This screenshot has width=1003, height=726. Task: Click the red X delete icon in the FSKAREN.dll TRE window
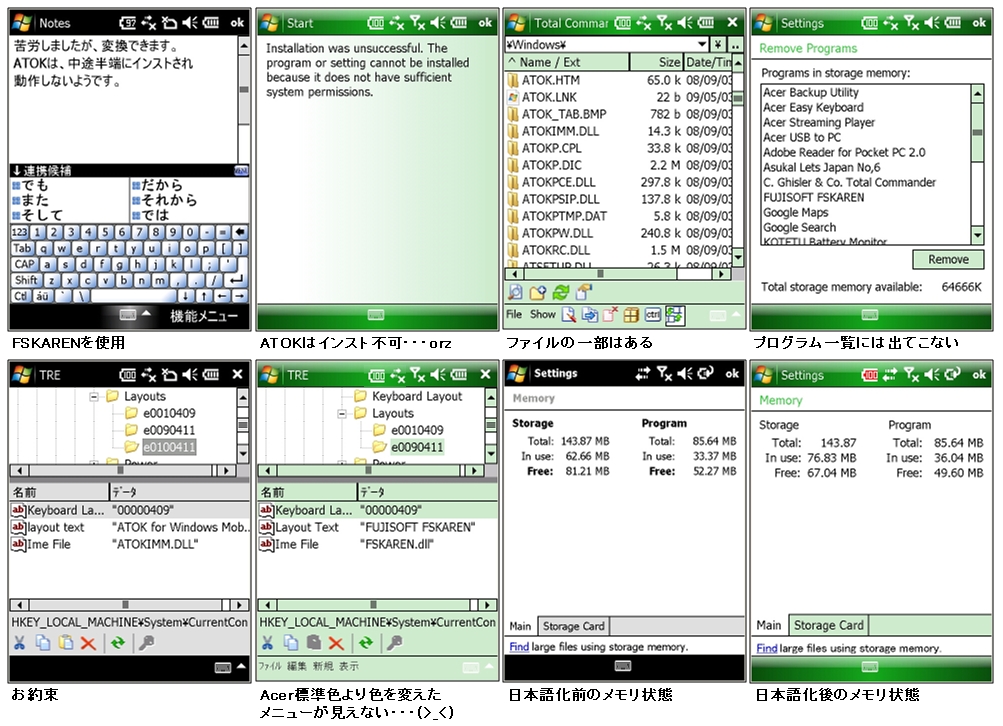click(x=336, y=643)
